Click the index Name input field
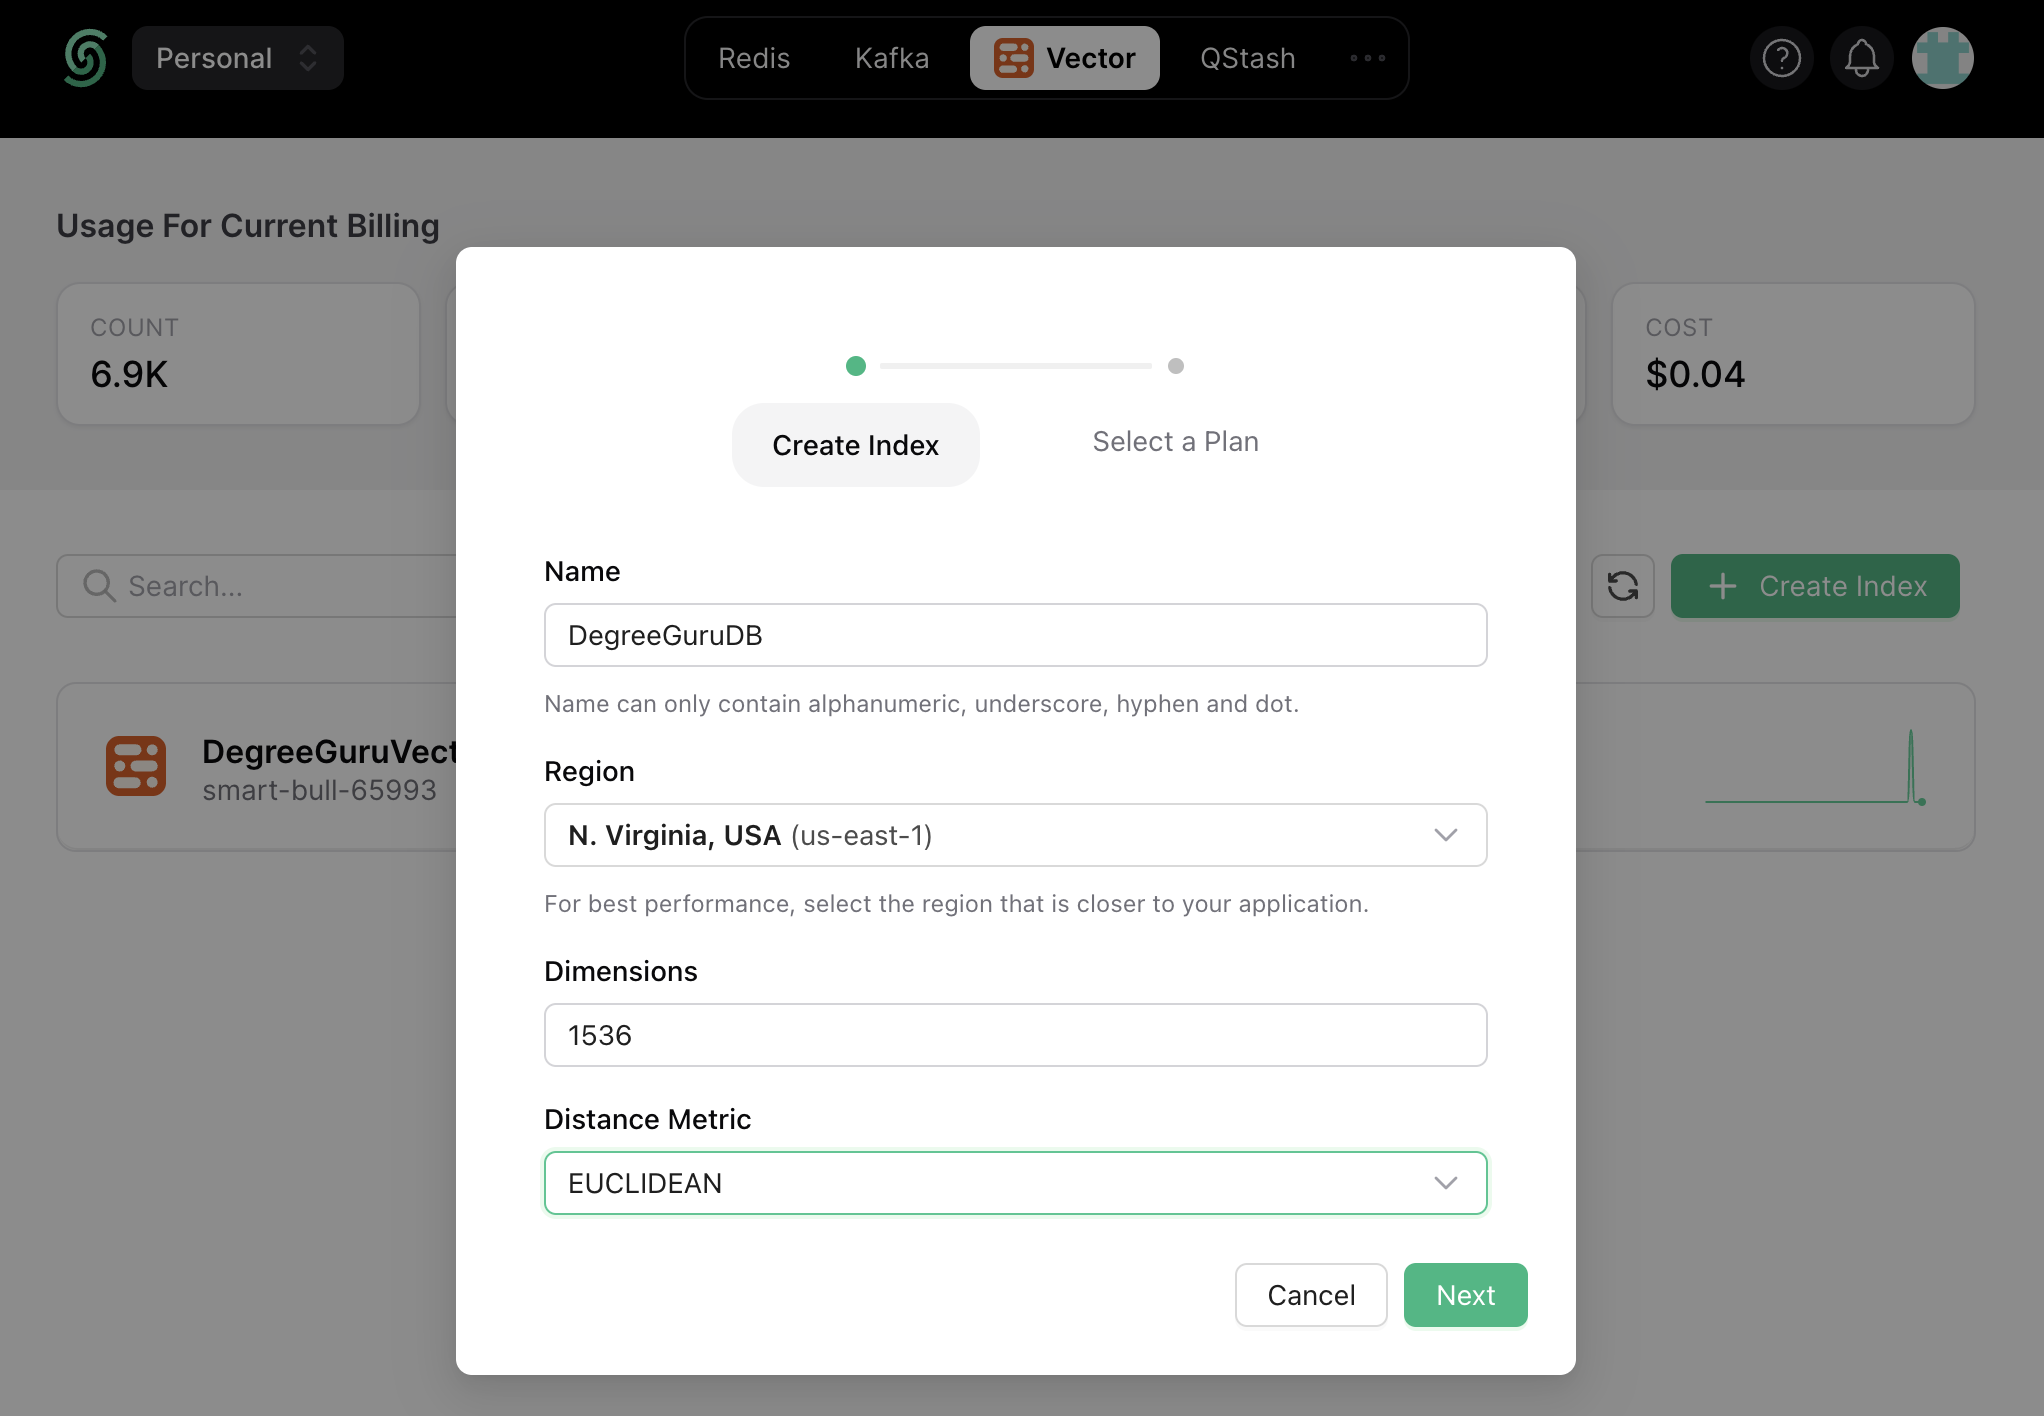 tap(1015, 635)
